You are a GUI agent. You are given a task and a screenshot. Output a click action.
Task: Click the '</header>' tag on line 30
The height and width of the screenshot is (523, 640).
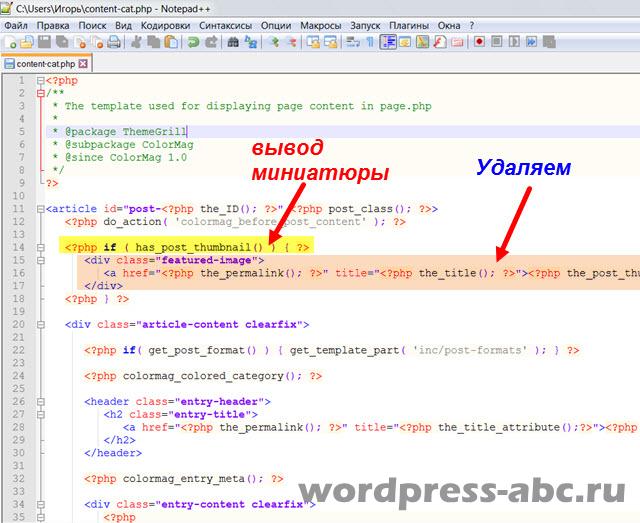(113, 453)
